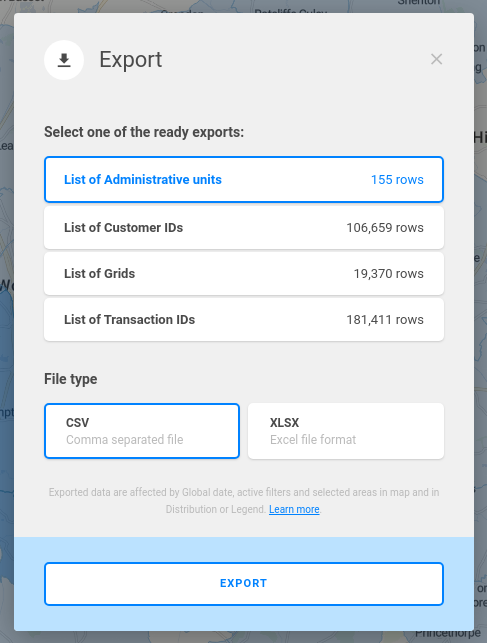
Task: Click the download arrow icon beside Export
Action: (64, 60)
